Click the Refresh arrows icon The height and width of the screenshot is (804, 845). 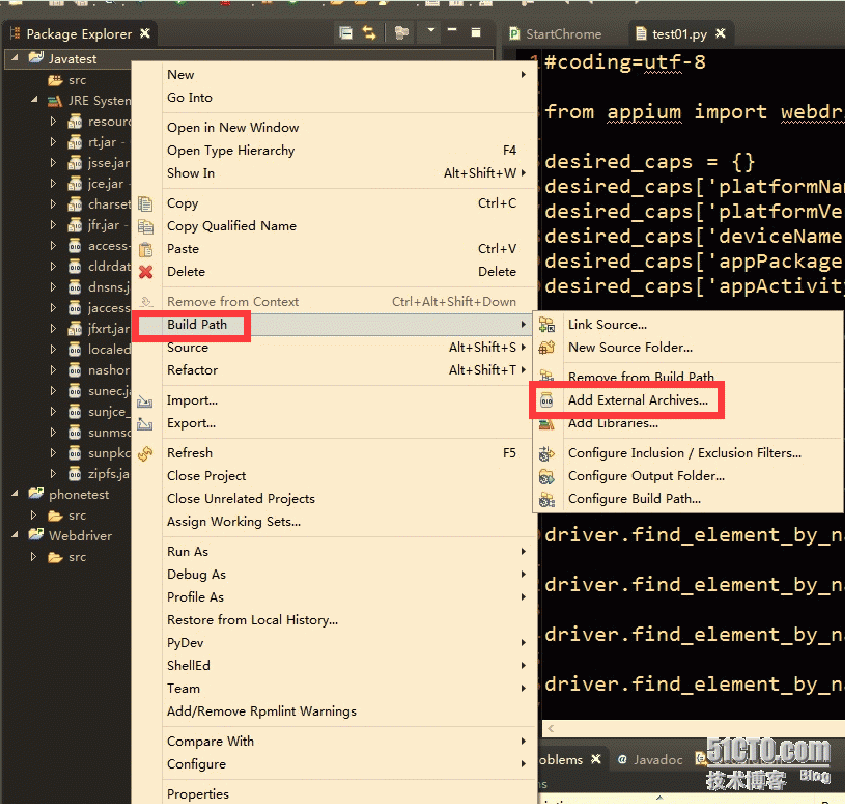(x=145, y=453)
